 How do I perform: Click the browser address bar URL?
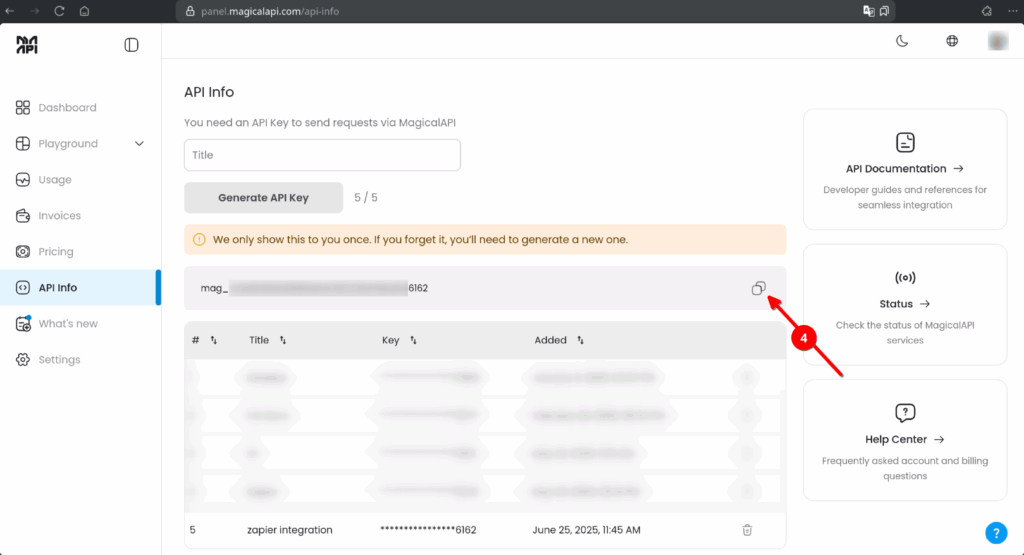click(x=270, y=11)
